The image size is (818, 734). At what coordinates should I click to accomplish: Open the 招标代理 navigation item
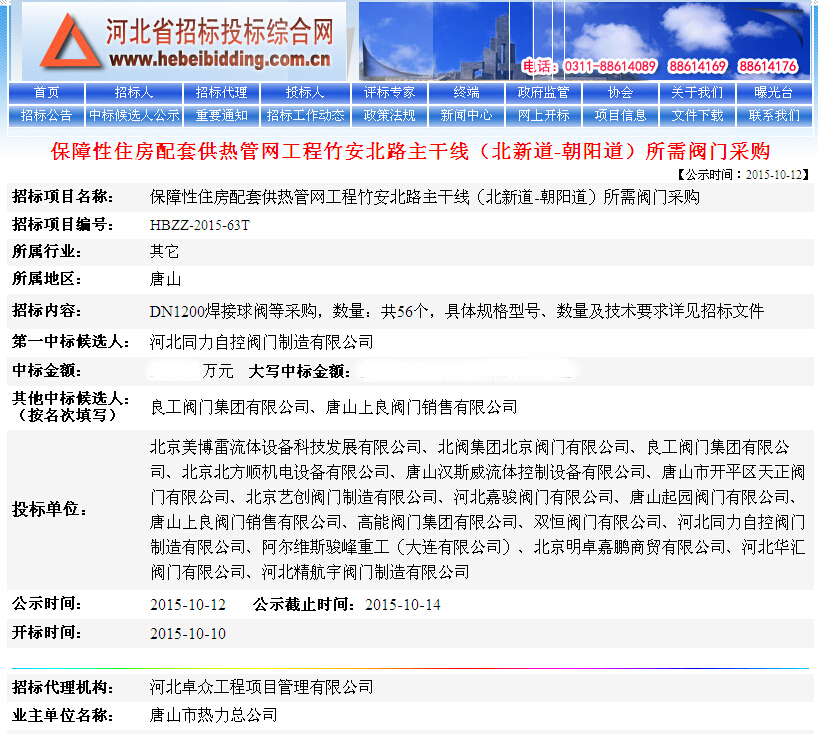(x=221, y=92)
